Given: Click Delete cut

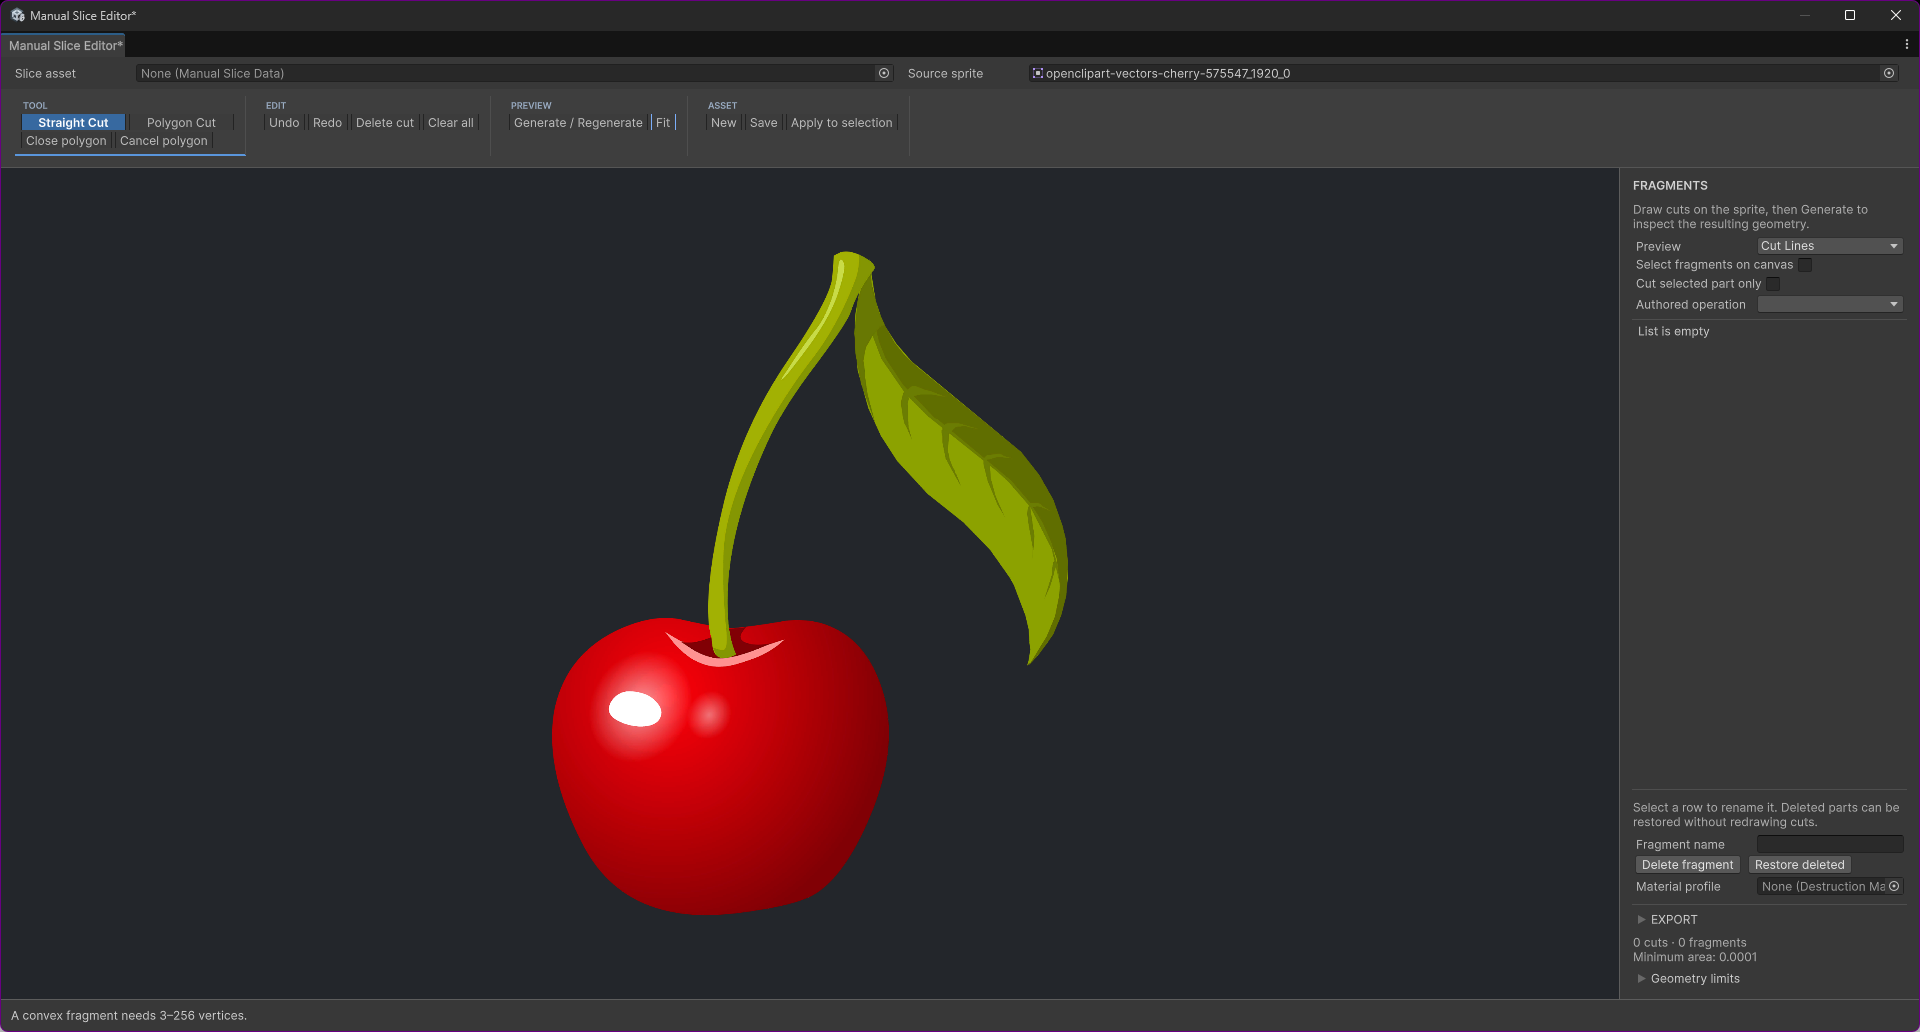Looking at the screenshot, I should pos(385,122).
